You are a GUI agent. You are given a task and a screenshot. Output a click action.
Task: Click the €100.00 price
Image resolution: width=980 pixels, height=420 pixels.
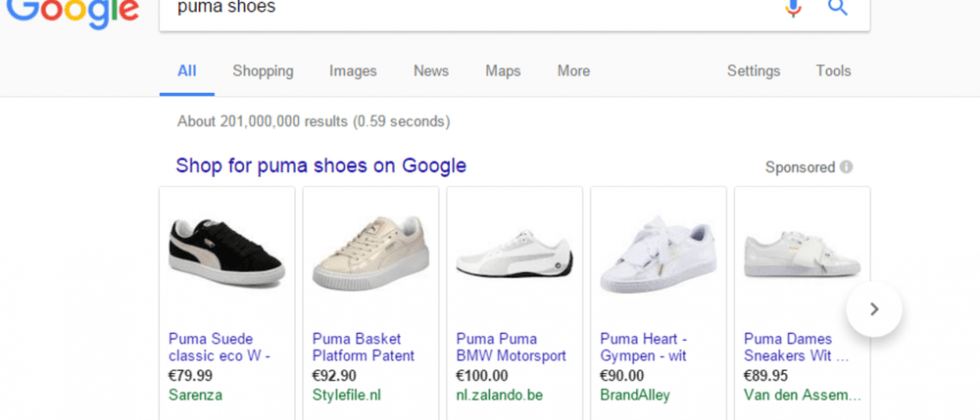coord(482,376)
